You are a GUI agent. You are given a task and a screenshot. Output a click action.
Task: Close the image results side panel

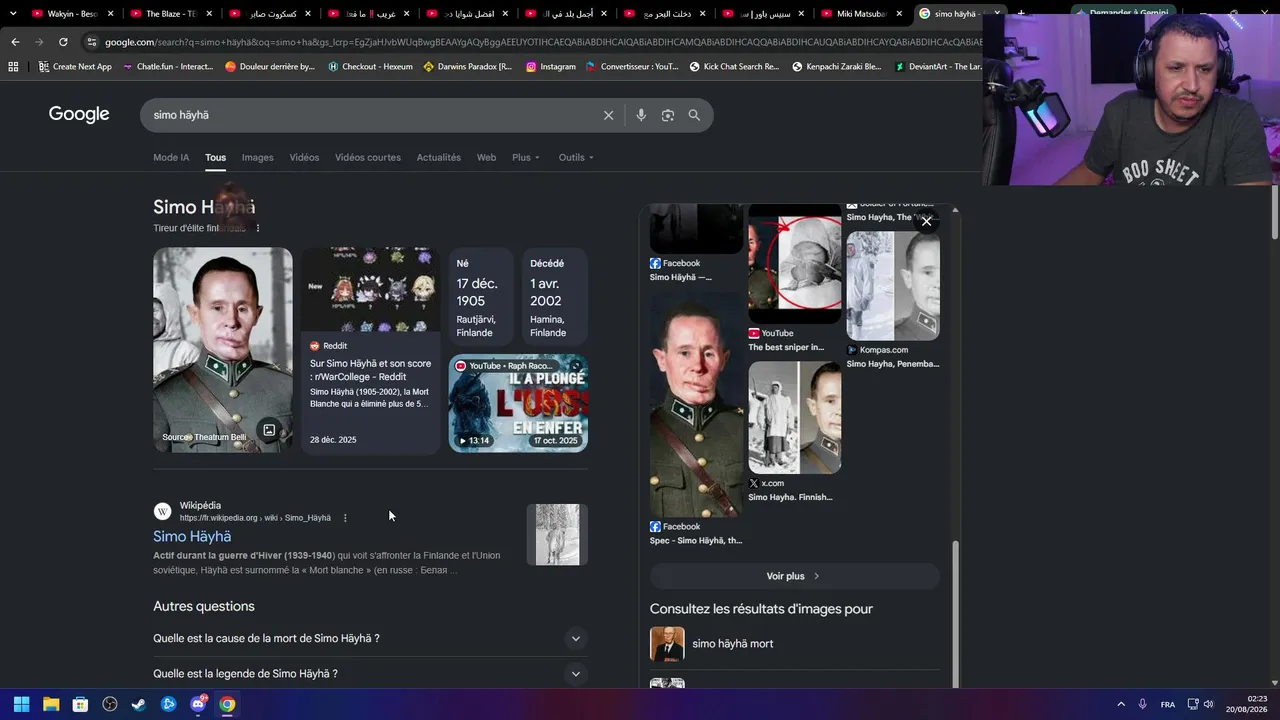pyautogui.click(x=927, y=222)
